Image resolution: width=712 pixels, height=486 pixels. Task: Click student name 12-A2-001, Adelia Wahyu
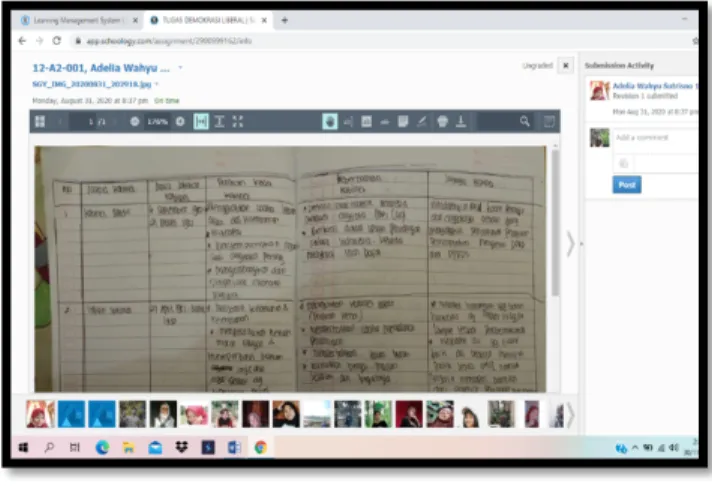(101, 68)
